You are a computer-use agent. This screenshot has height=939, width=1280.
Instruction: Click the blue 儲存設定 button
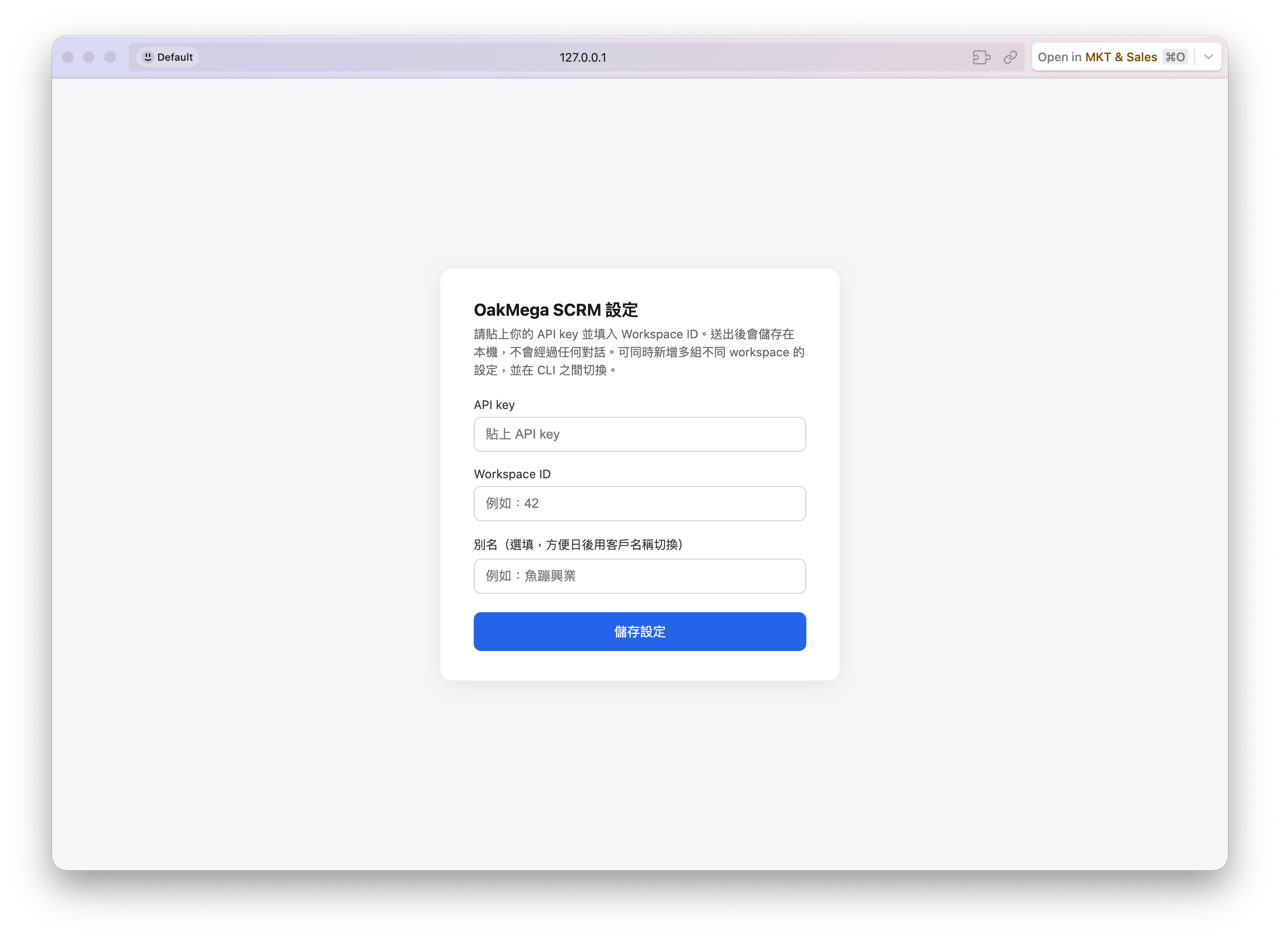point(640,632)
